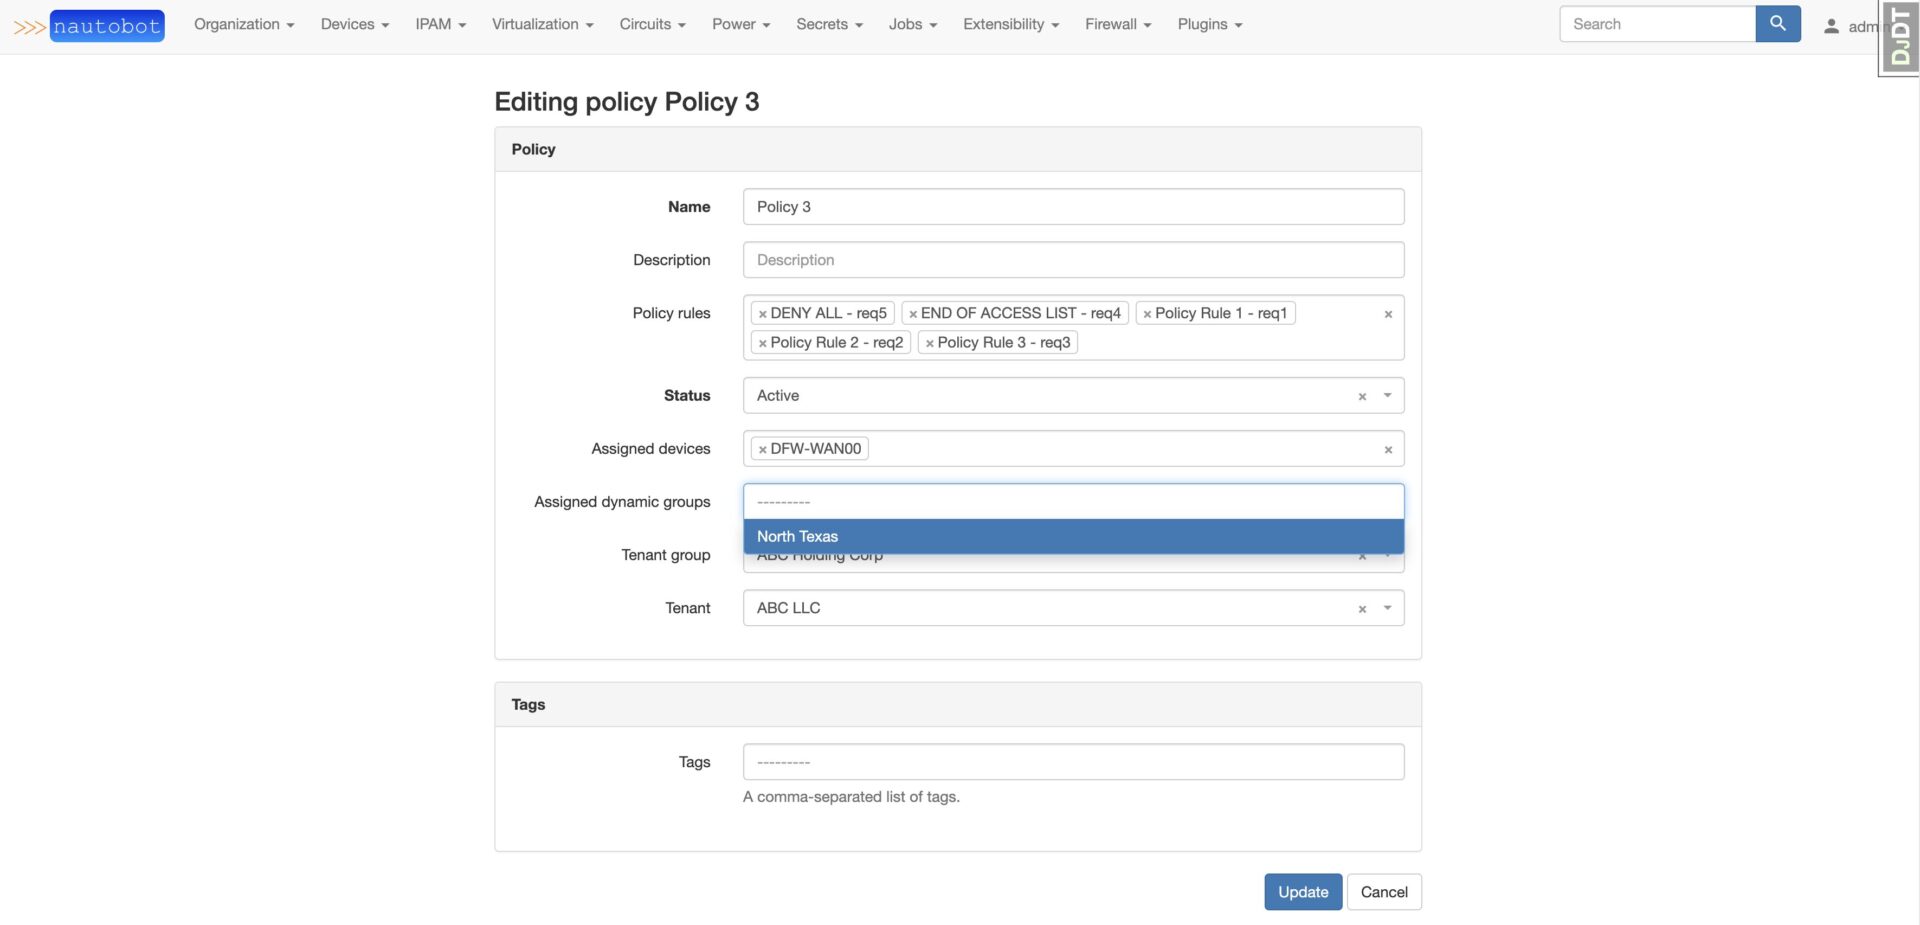Clear the ABC LLC tenant selection
The width and height of the screenshot is (1920, 925).
point(1362,609)
